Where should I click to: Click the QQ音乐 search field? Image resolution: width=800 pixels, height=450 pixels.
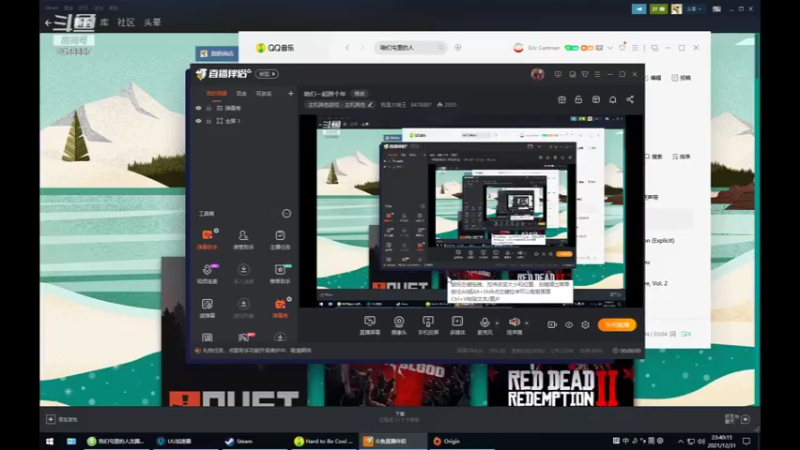tap(410, 47)
